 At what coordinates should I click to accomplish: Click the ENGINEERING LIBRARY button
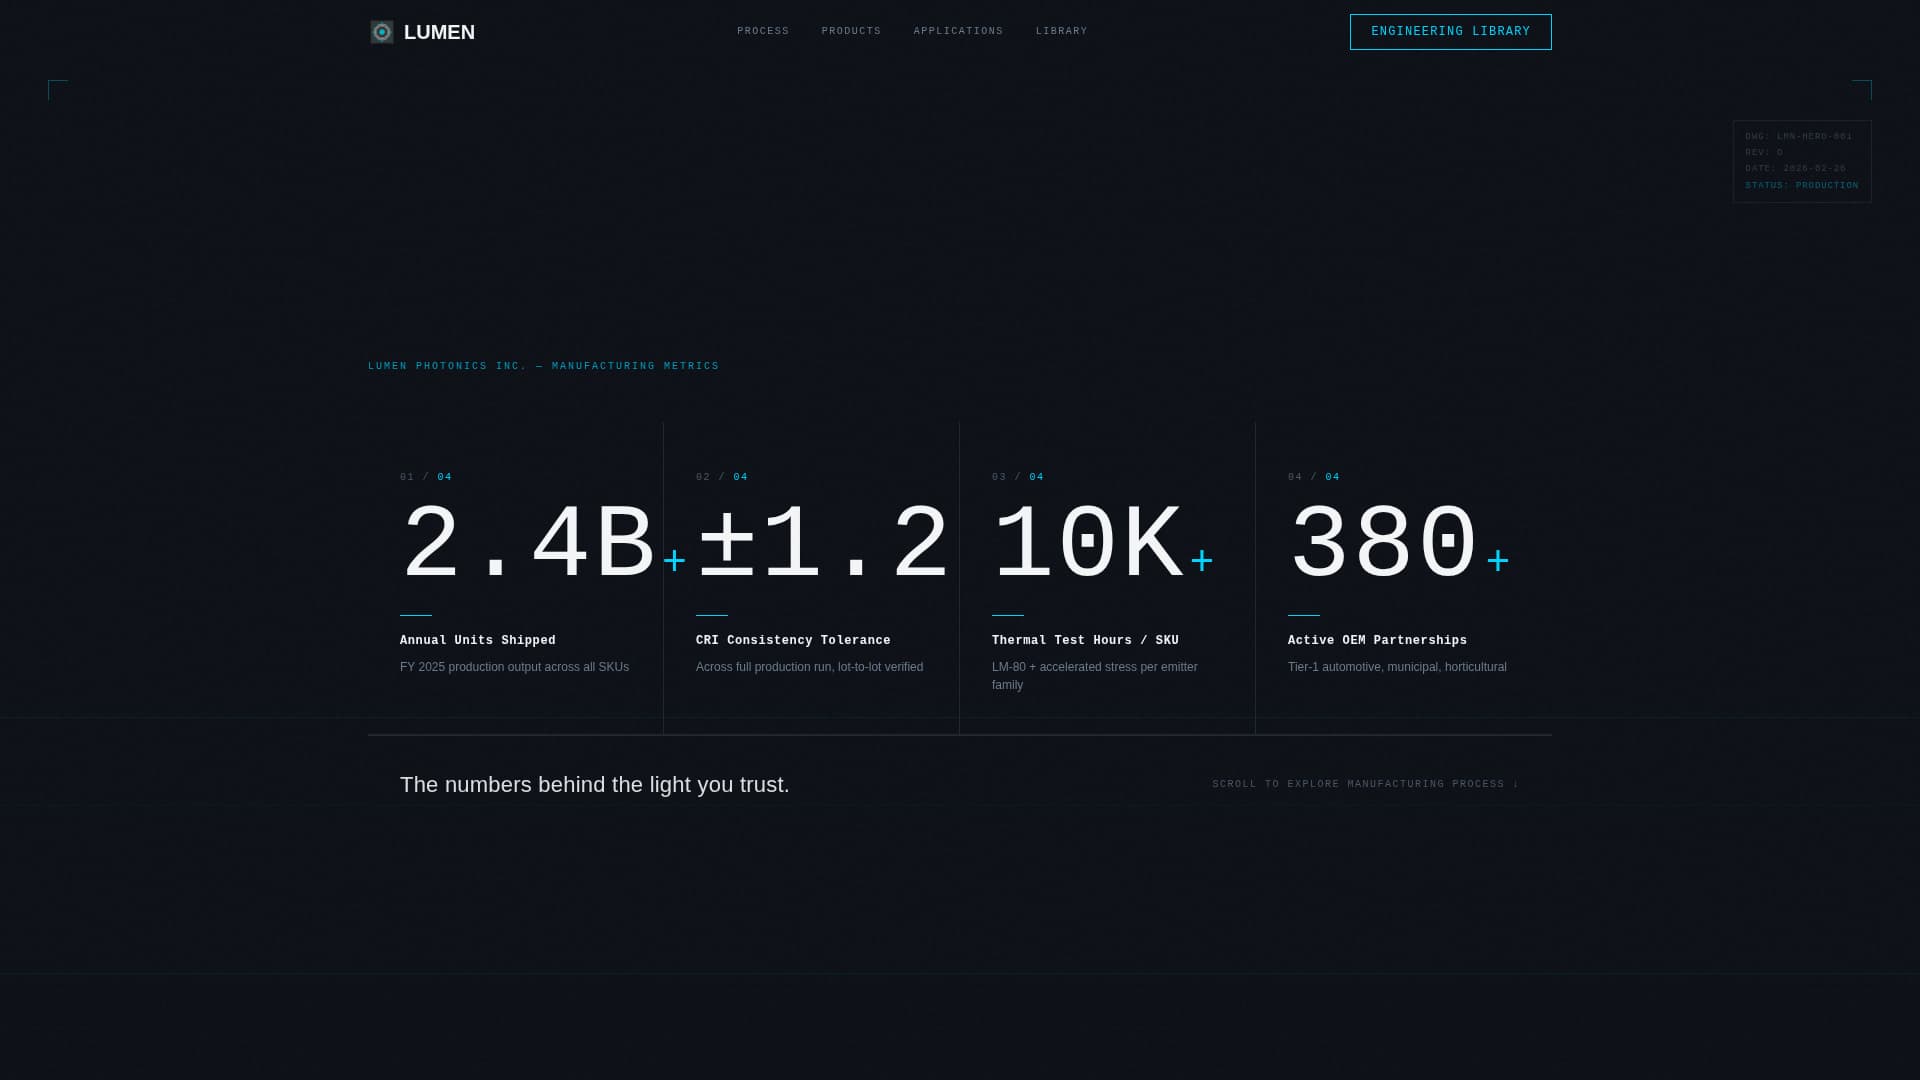click(x=1450, y=32)
